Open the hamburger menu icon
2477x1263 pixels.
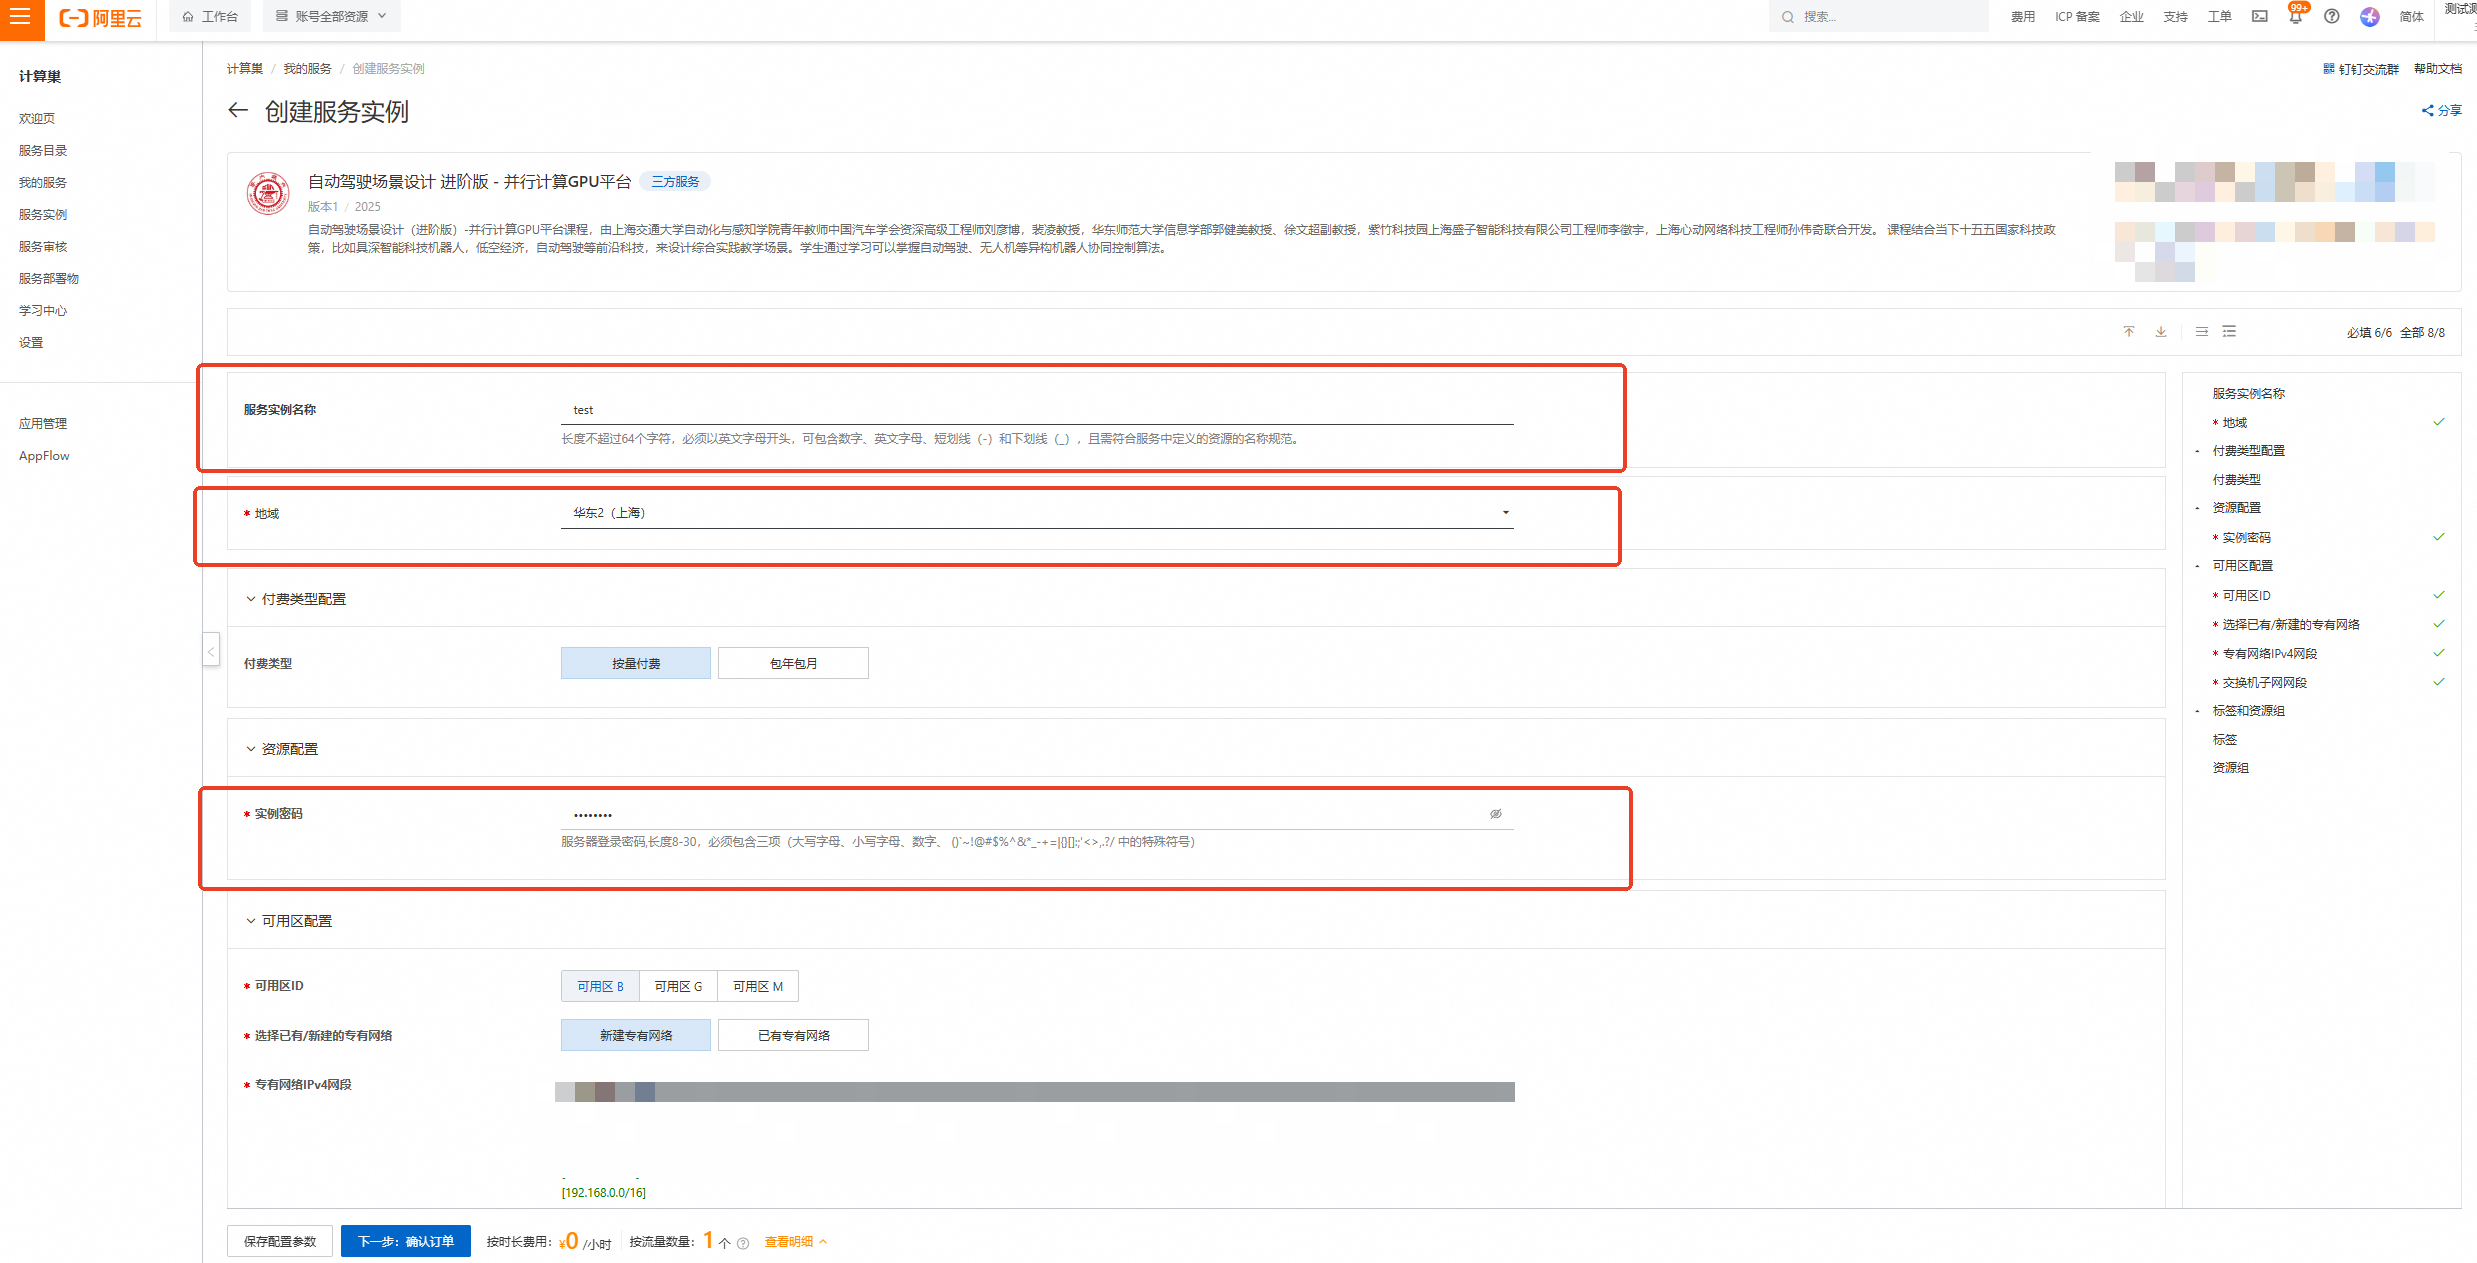21,17
